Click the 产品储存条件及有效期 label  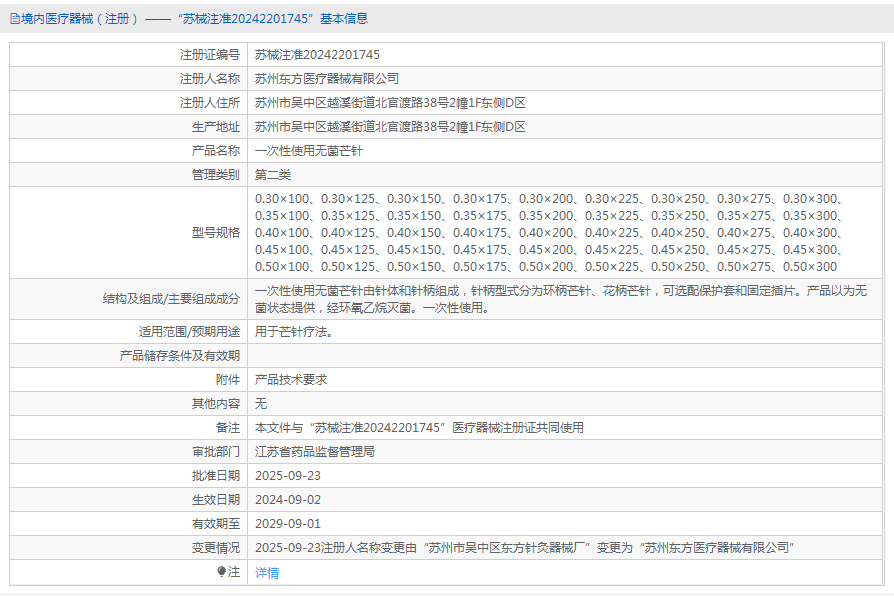(x=180, y=356)
